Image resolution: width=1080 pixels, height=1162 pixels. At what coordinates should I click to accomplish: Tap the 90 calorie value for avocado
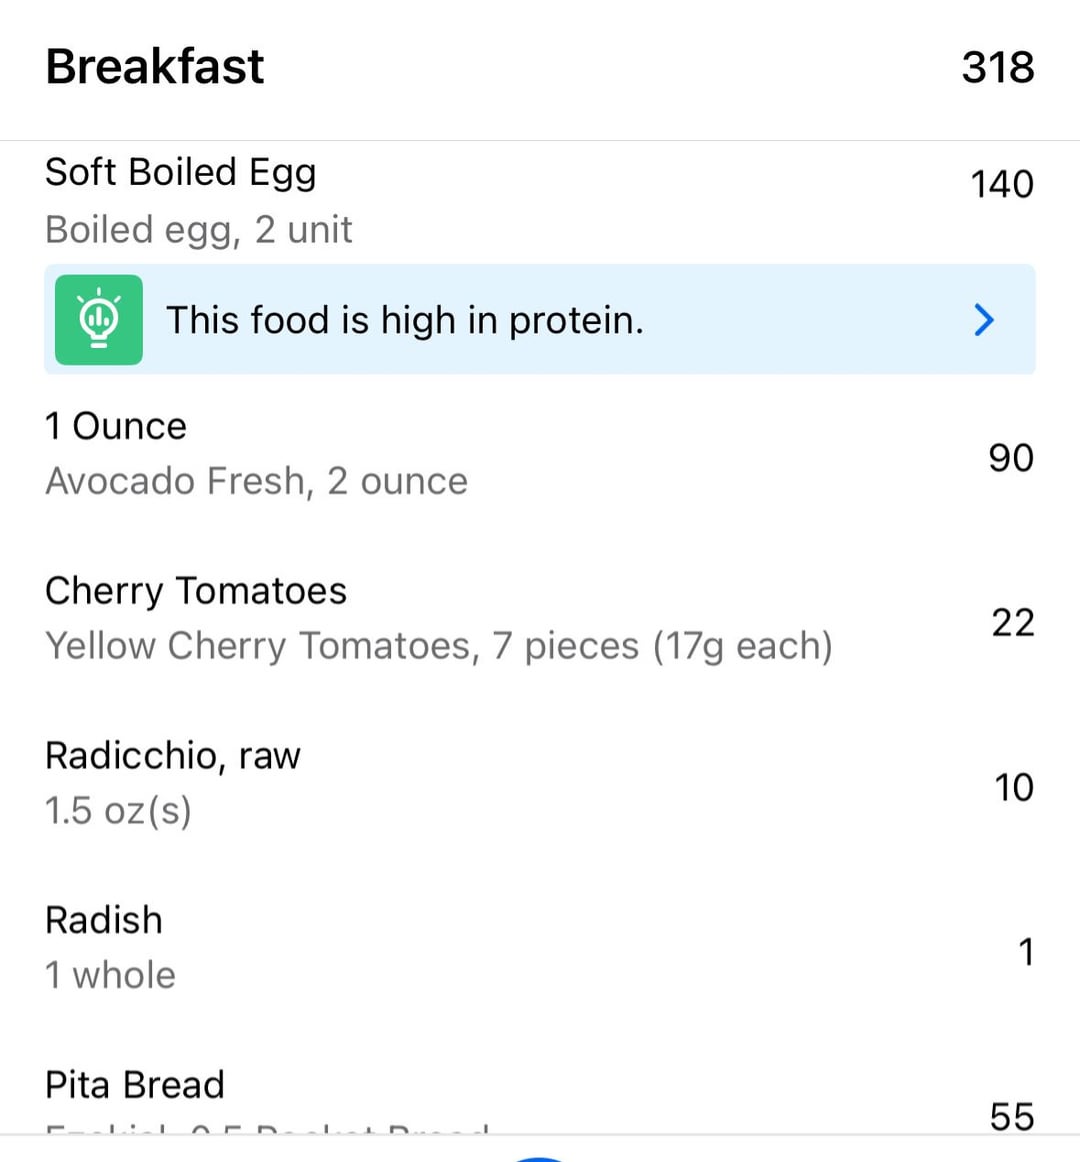coord(1011,458)
